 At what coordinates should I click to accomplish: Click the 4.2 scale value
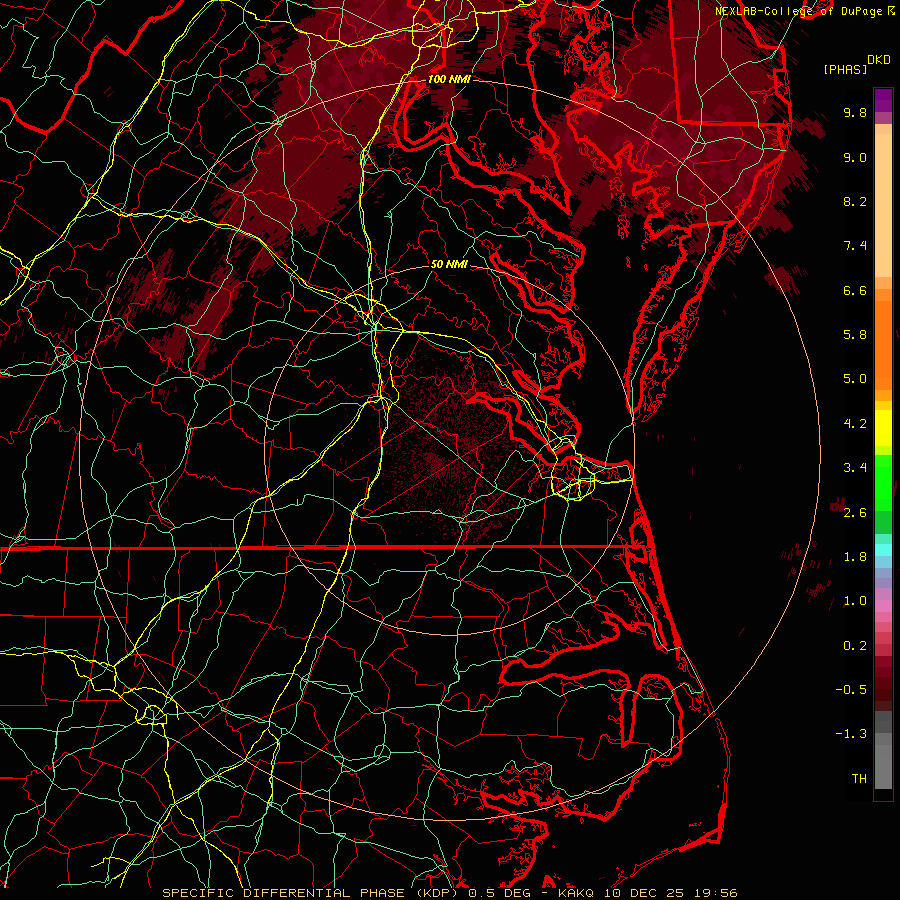pos(855,424)
